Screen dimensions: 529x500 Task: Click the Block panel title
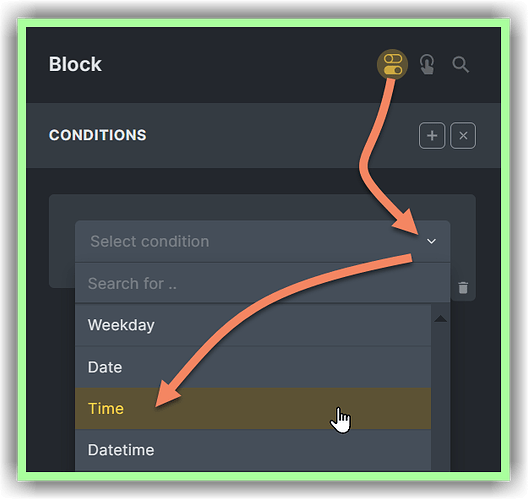(x=75, y=64)
